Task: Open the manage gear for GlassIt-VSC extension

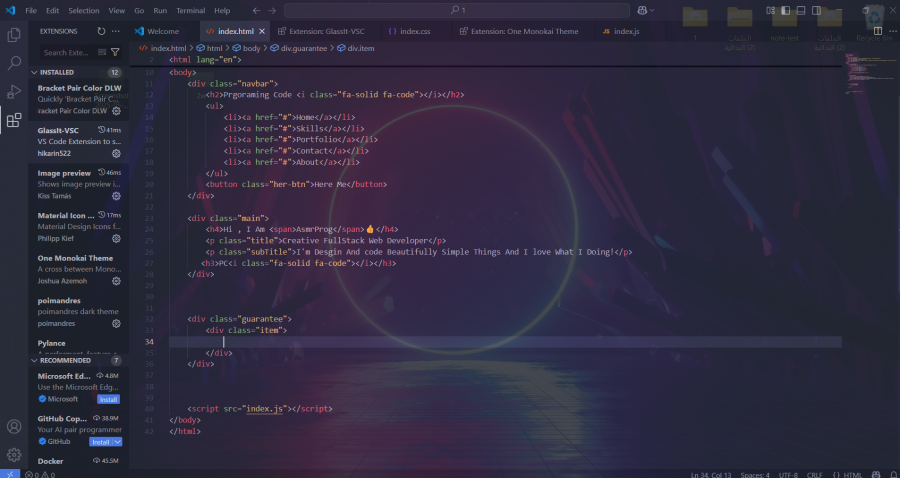Action: (x=116, y=154)
